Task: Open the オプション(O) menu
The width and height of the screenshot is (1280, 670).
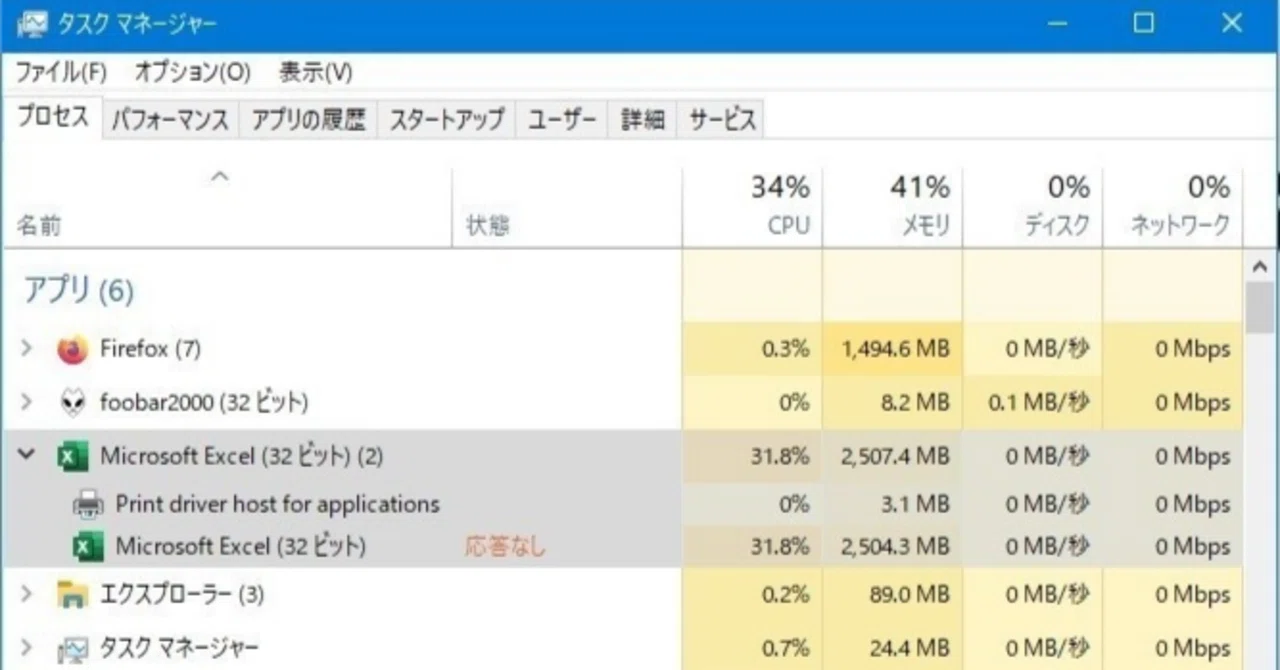Action: point(193,72)
